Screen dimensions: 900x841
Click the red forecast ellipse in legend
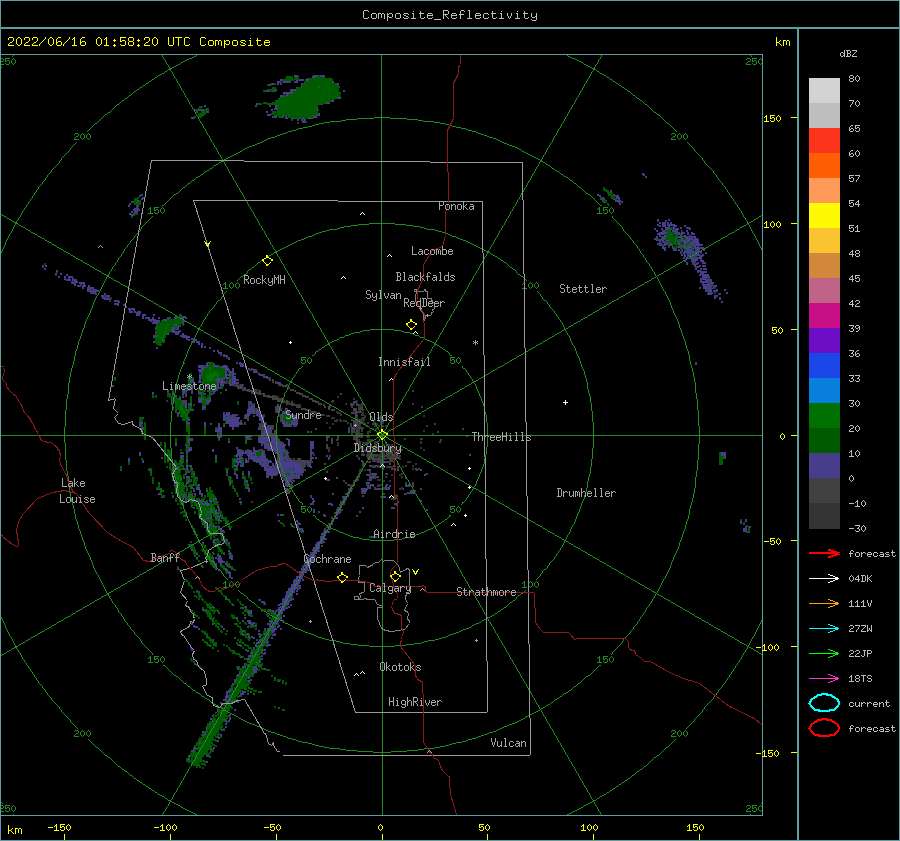pos(824,728)
